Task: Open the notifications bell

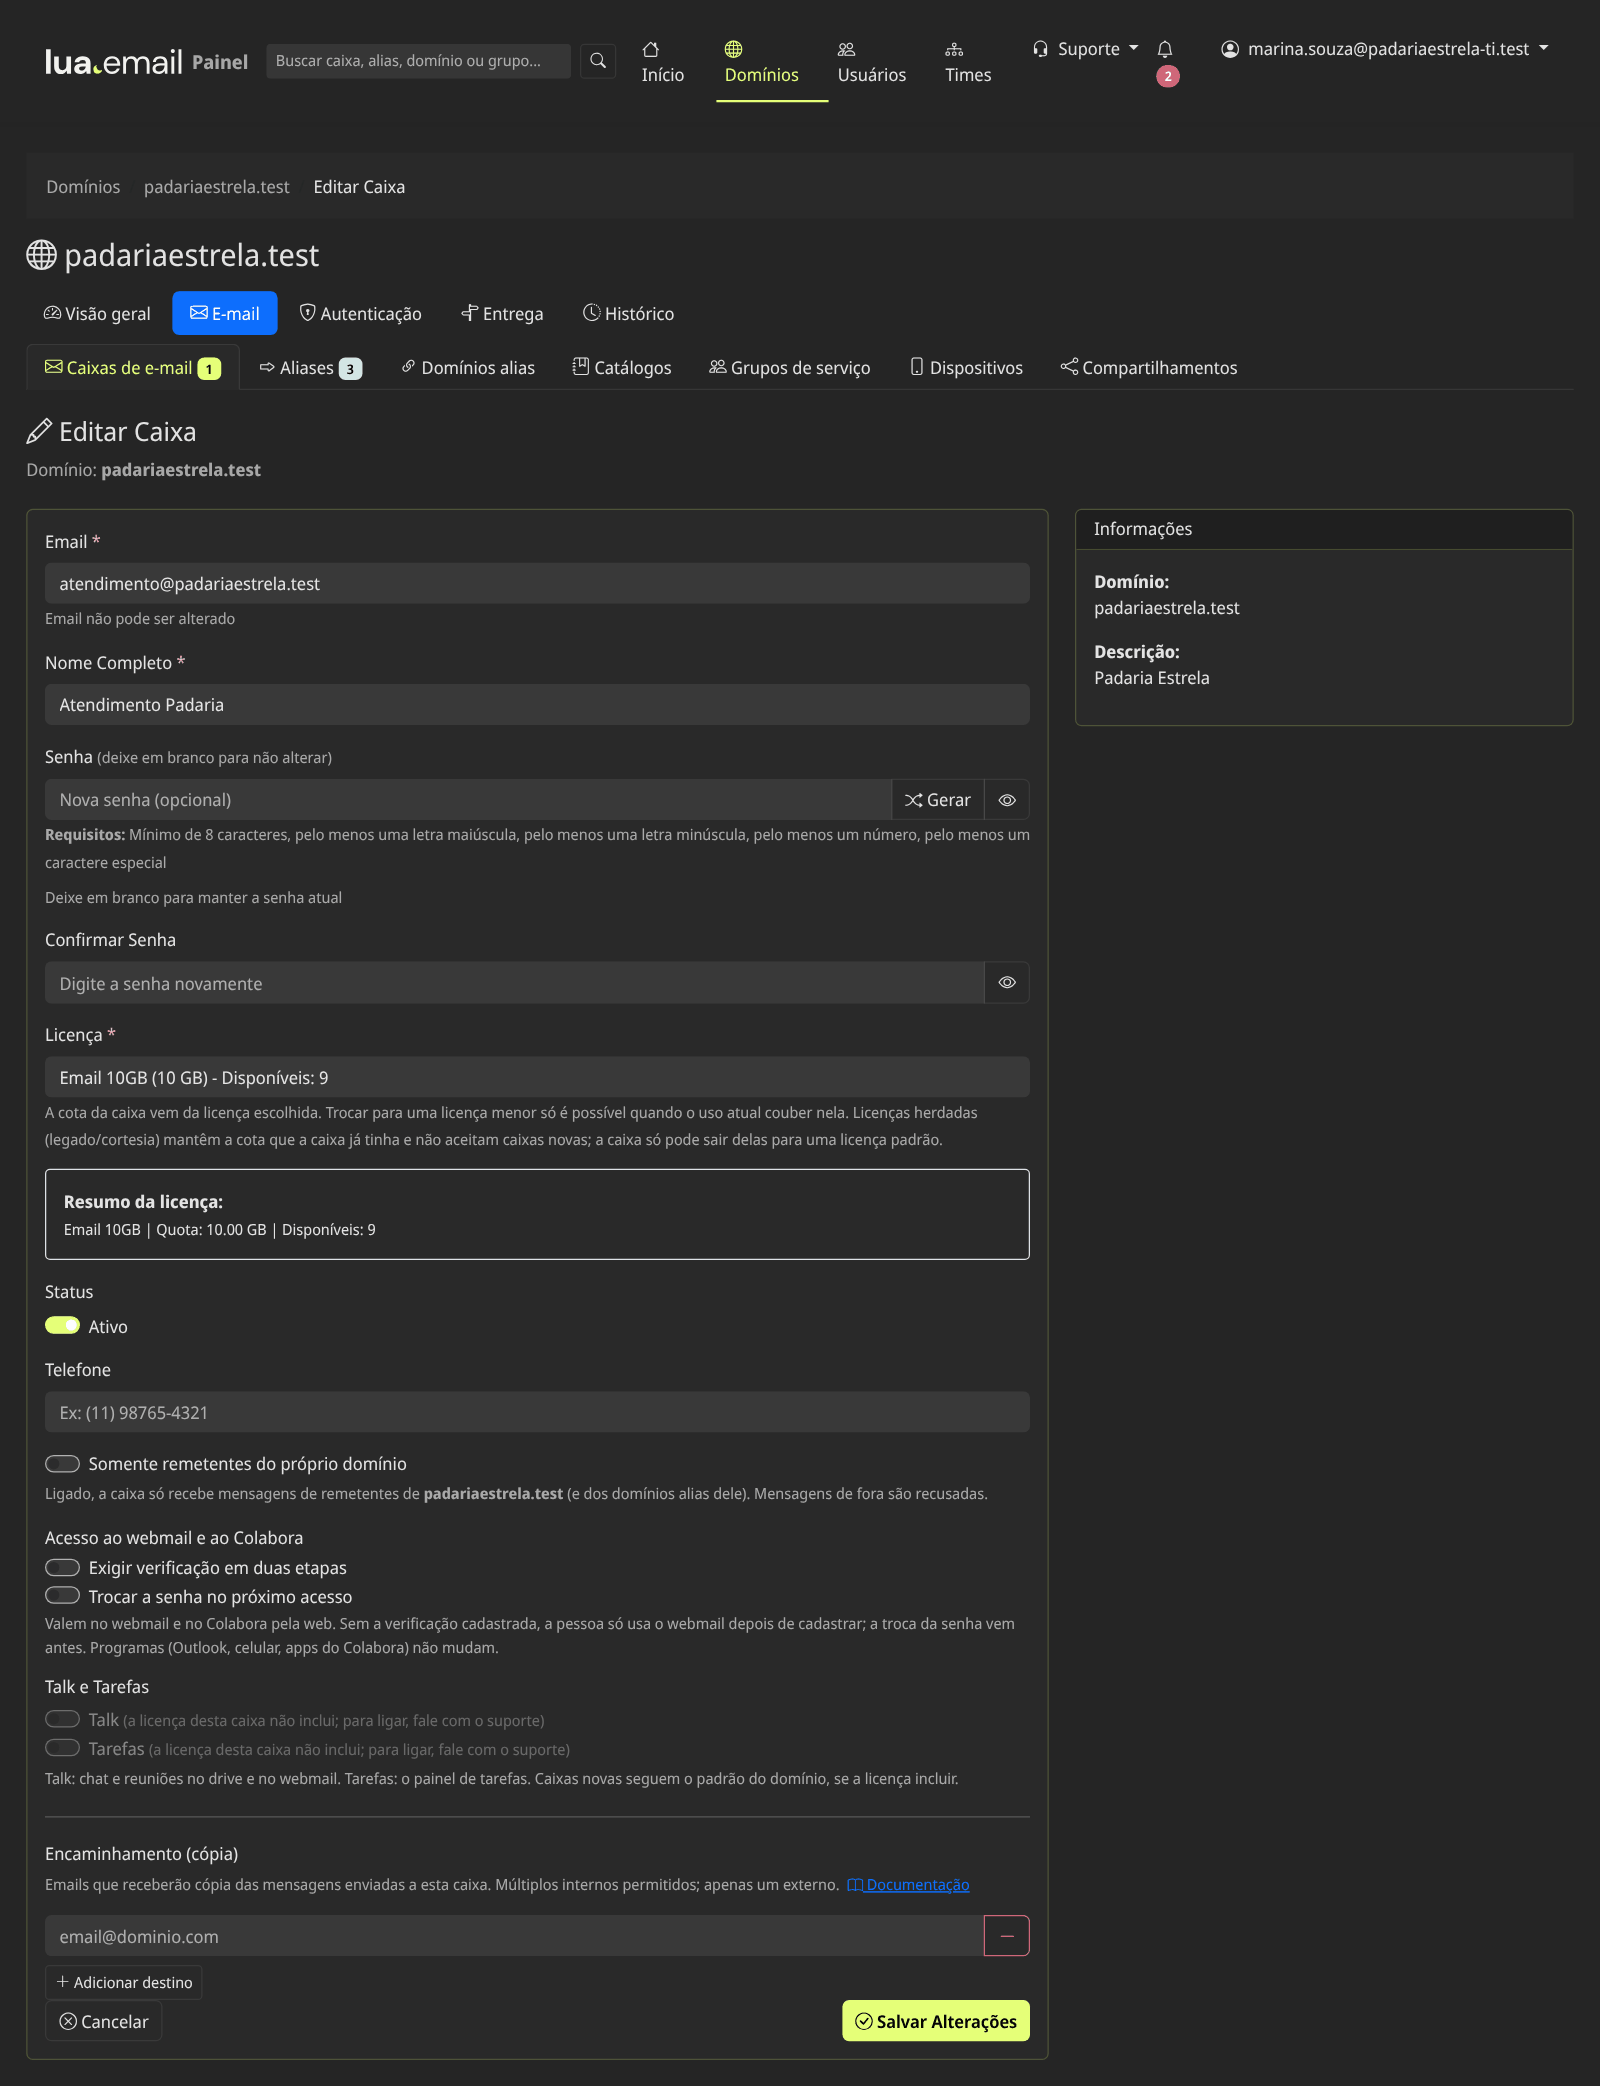Action: click(x=1165, y=50)
